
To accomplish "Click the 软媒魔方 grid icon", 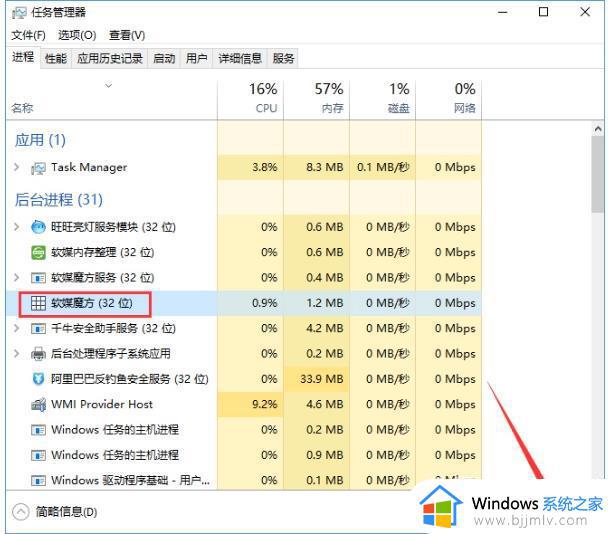I will [x=38, y=303].
